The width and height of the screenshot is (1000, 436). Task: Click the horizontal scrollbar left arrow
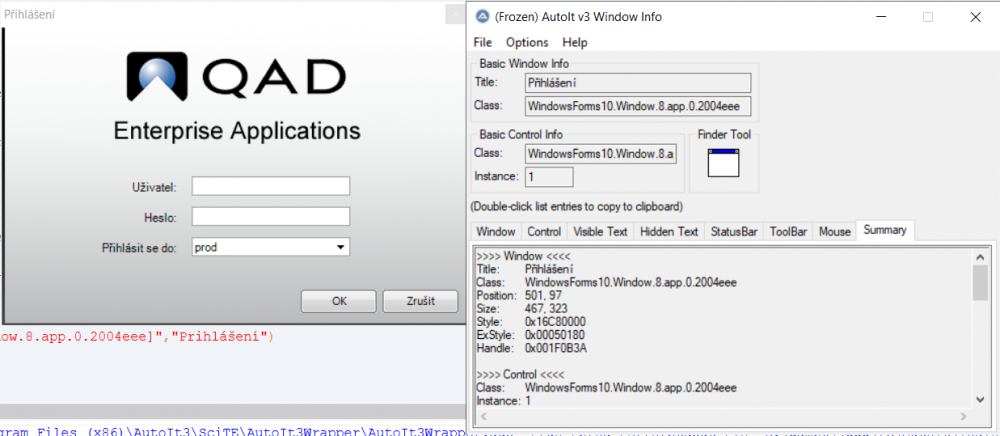[x=482, y=416]
